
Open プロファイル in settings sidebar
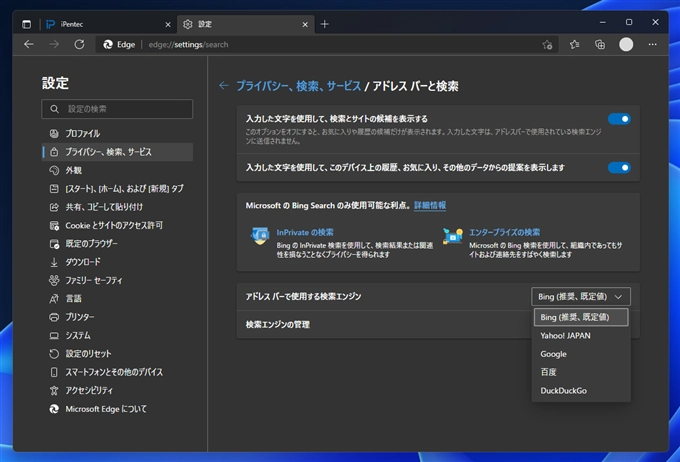pyautogui.click(x=117, y=134)
